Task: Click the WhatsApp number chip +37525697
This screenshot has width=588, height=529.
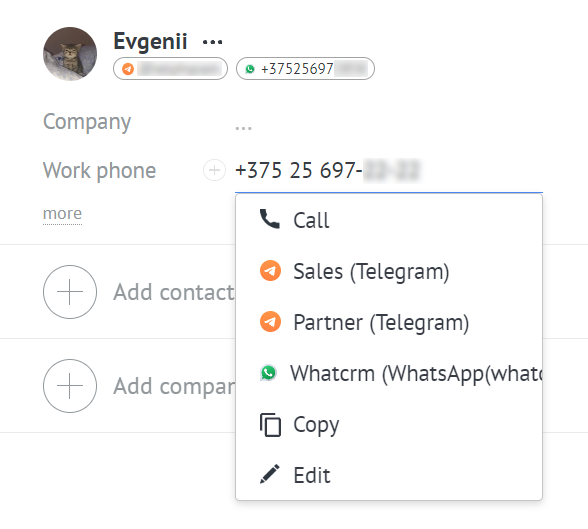Action: click(x=305, y=69)
